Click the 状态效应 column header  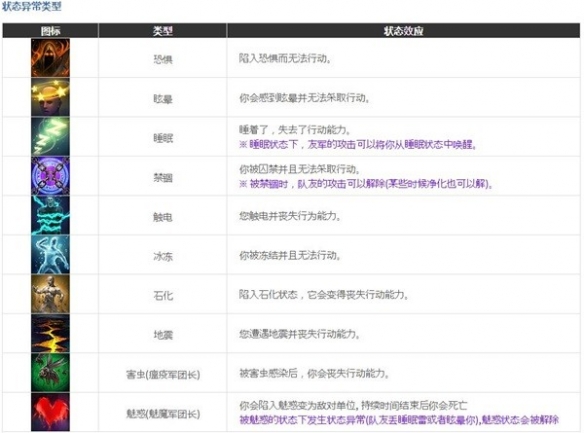point(404,31)
